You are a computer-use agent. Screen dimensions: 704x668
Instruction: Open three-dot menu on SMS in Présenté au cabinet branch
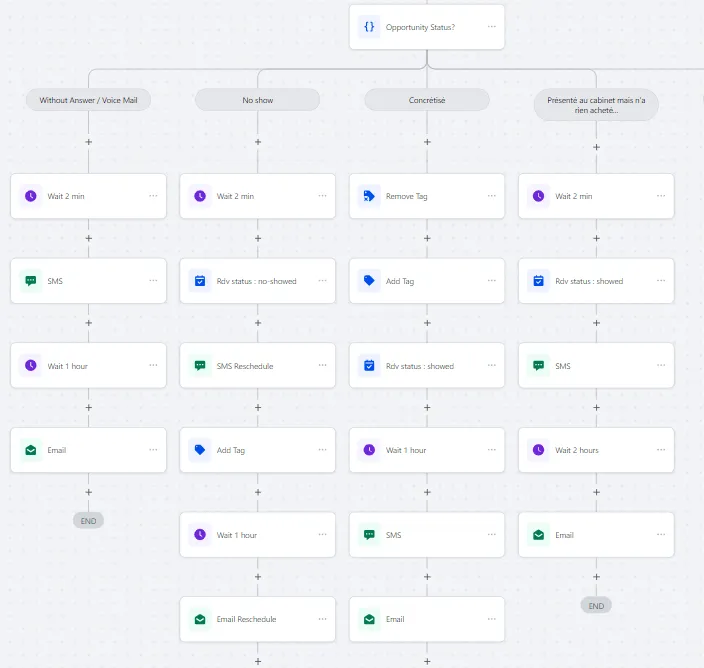[661, 365]
